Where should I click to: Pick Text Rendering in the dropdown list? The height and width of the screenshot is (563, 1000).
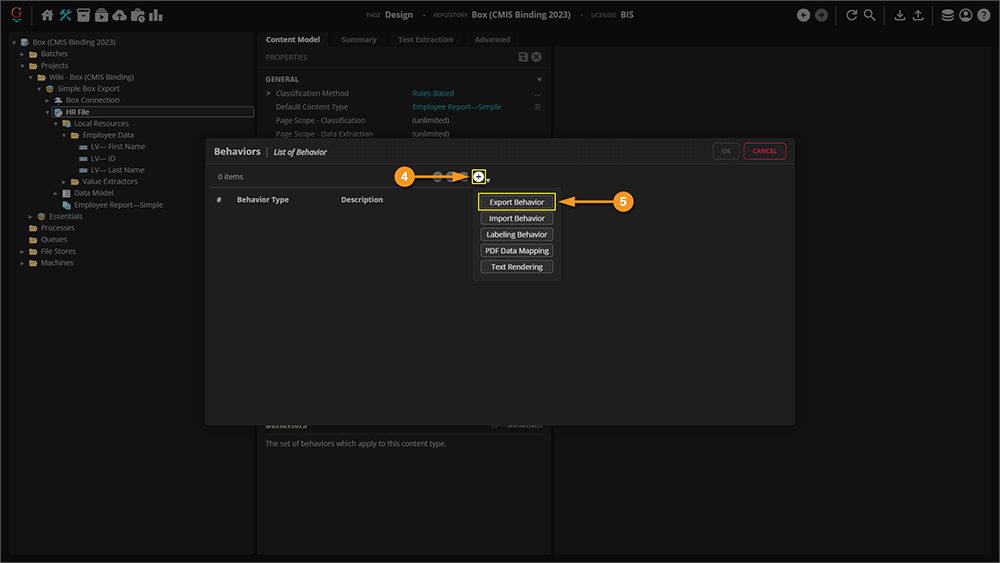pyautogui.click(x=516, y=267)
